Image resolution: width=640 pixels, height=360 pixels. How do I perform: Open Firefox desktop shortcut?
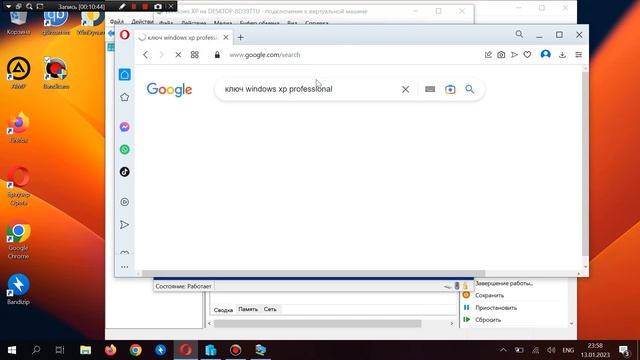18,127
